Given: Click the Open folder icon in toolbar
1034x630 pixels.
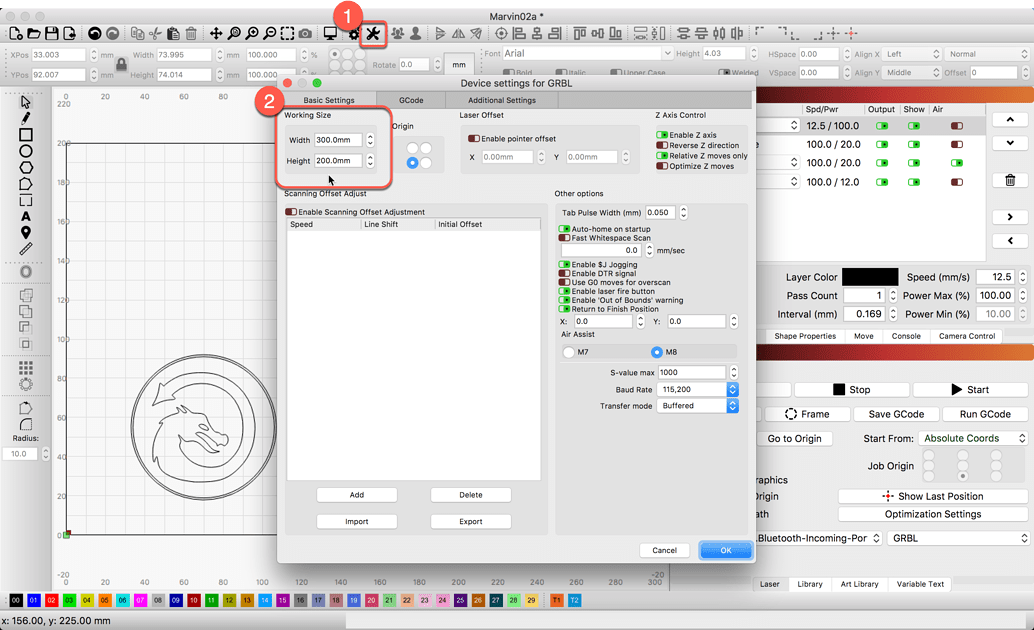Looking at the screenshot, I should [x=34, y=33].
